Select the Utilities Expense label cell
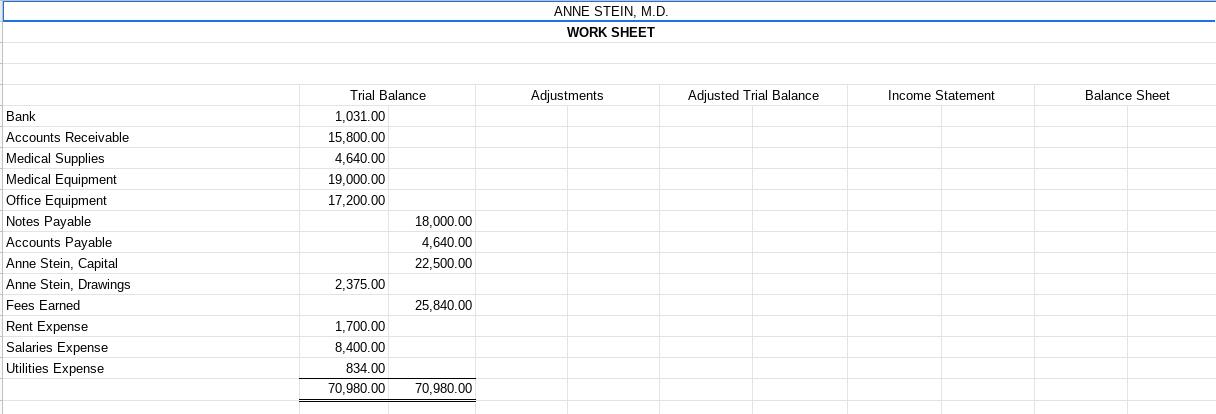The height and width of the screenshot is (414, 1216). tap(151, 368)
